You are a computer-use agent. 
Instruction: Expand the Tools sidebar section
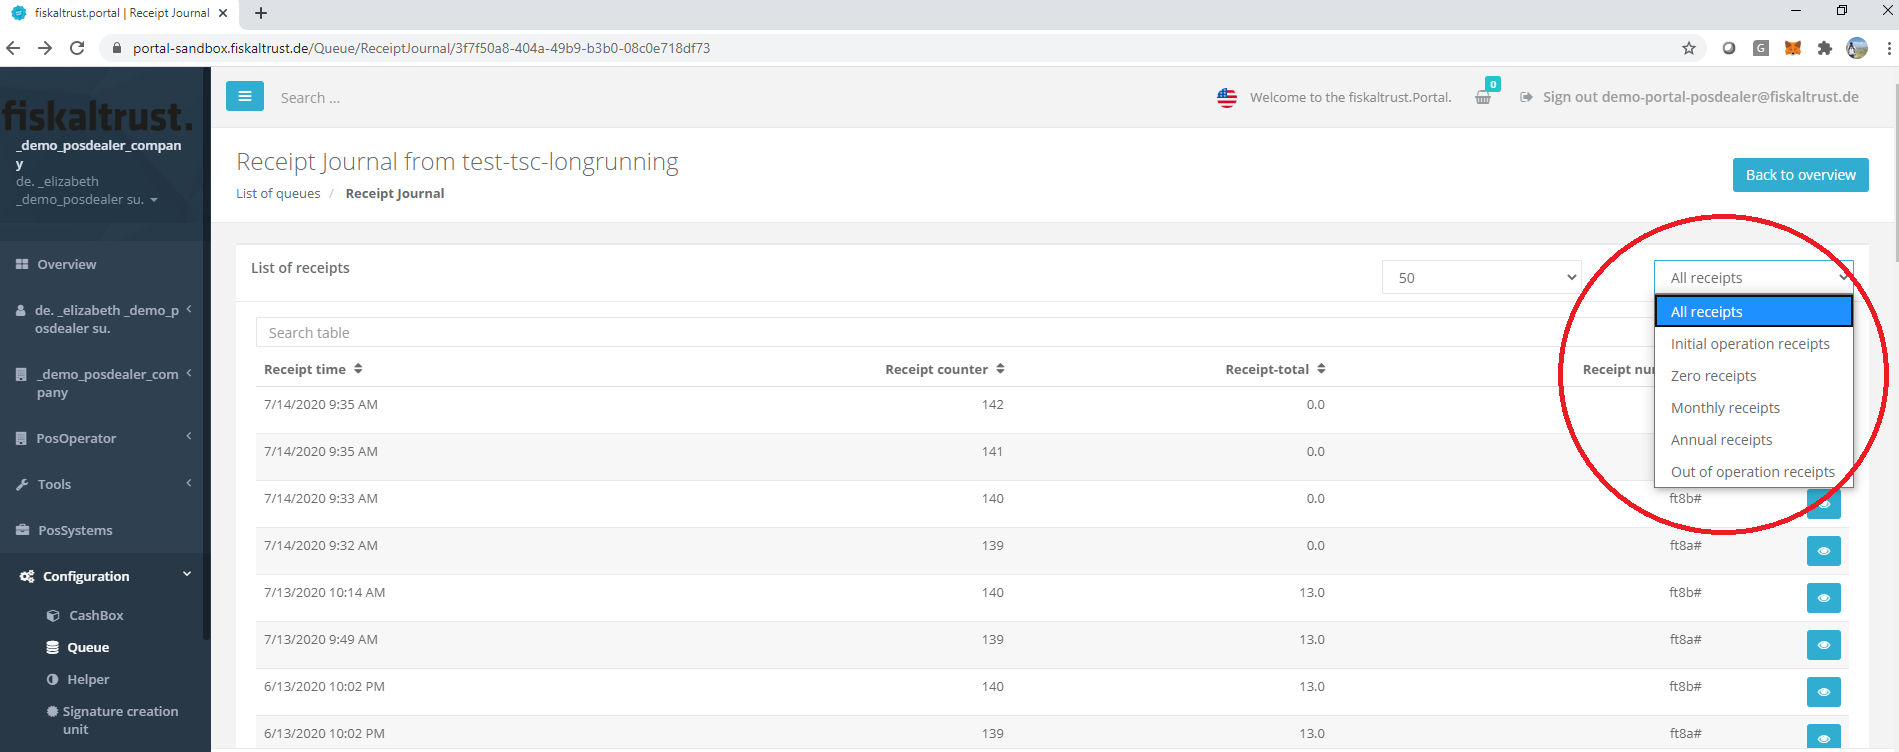tap(188, 483)
